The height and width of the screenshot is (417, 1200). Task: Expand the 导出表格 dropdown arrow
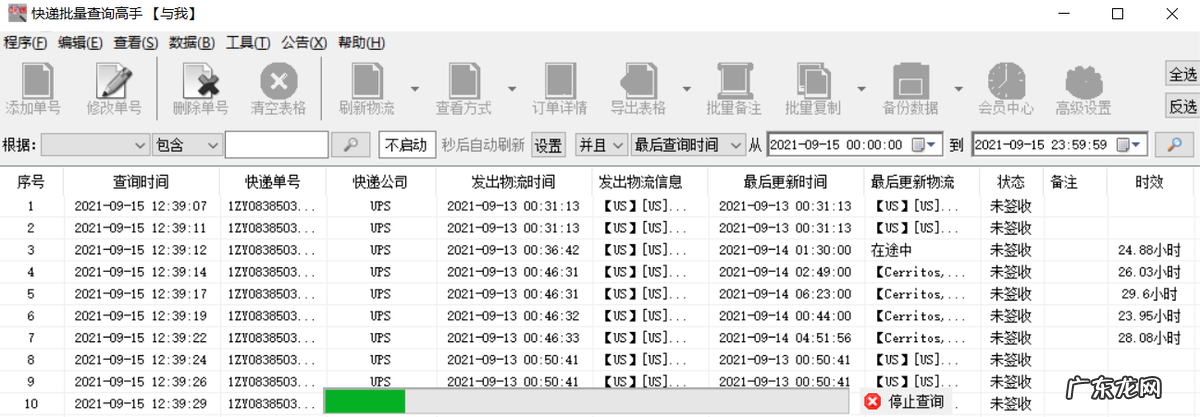click(x=686, y=87)
